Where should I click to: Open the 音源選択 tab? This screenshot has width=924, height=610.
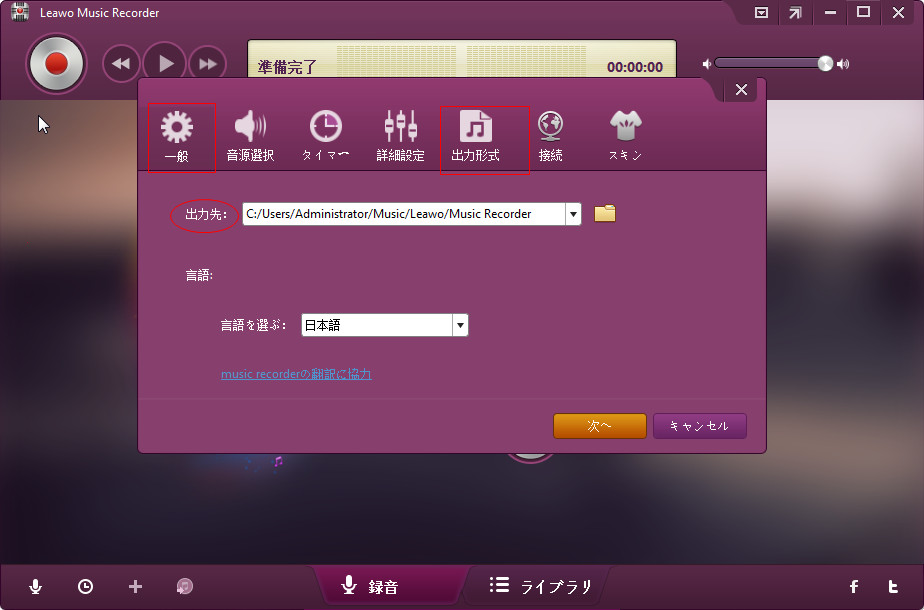point(250,137)
